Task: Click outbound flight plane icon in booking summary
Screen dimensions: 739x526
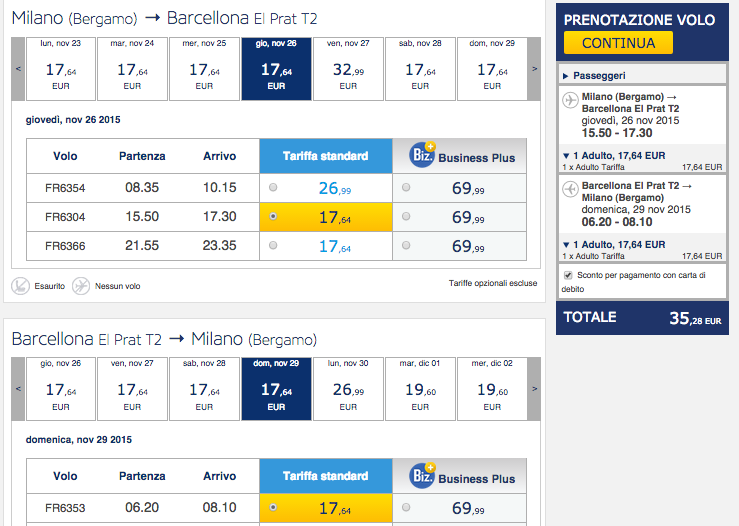Action: [570, 100]
